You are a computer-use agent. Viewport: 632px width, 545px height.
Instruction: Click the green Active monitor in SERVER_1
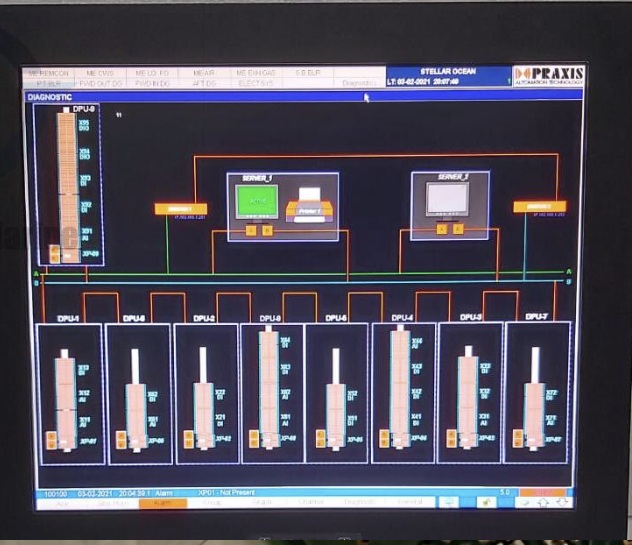click(257, 201)
